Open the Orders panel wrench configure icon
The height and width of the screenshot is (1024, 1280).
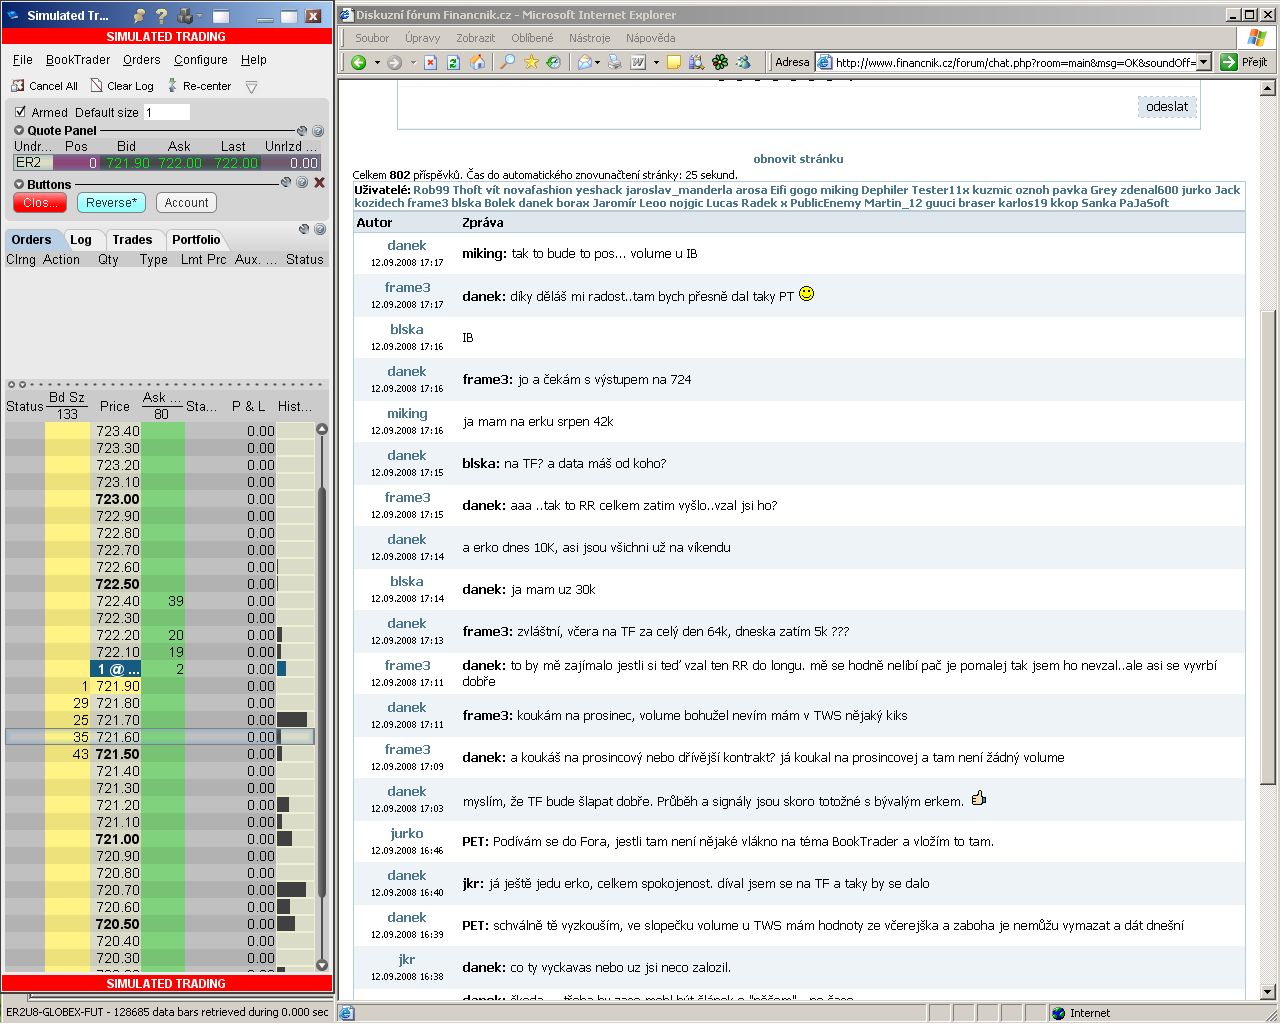click(304, 229)
